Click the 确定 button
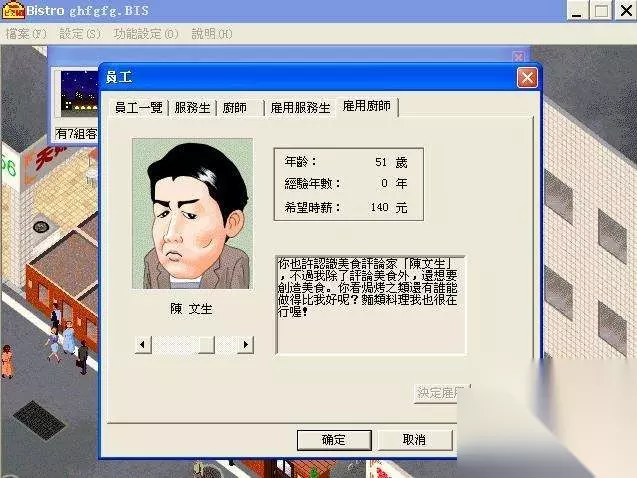Image resolution: width=637 pixels, height=478 pixels. click(x=334, y=440)
